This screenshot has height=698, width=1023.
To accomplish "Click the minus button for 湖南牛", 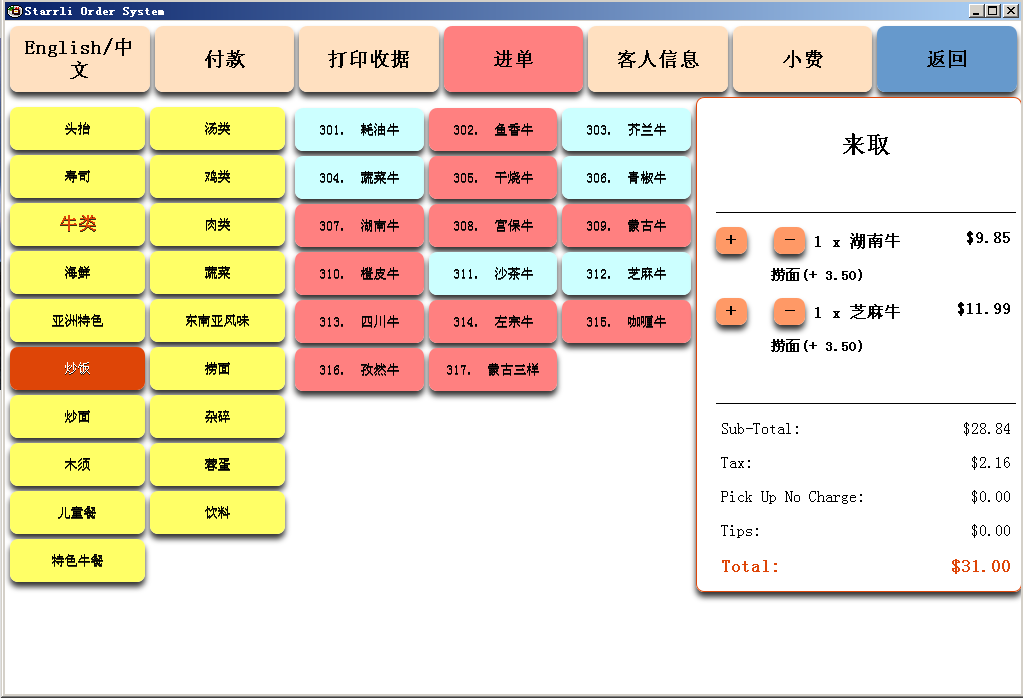I will [x=789, y=241].
